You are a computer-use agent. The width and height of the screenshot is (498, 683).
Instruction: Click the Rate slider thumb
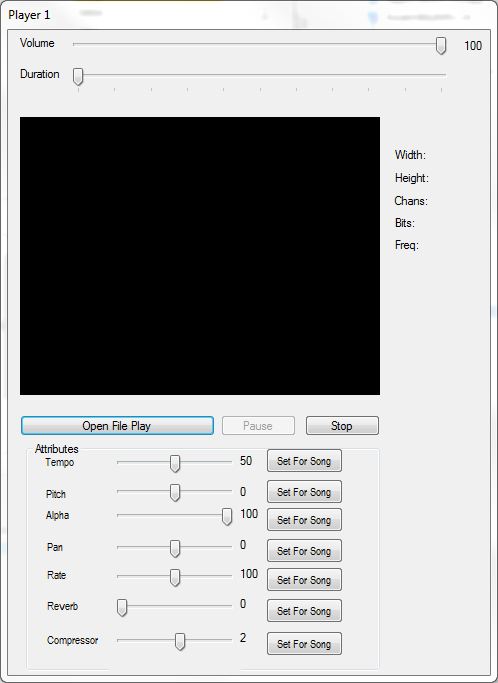(175, 578)
